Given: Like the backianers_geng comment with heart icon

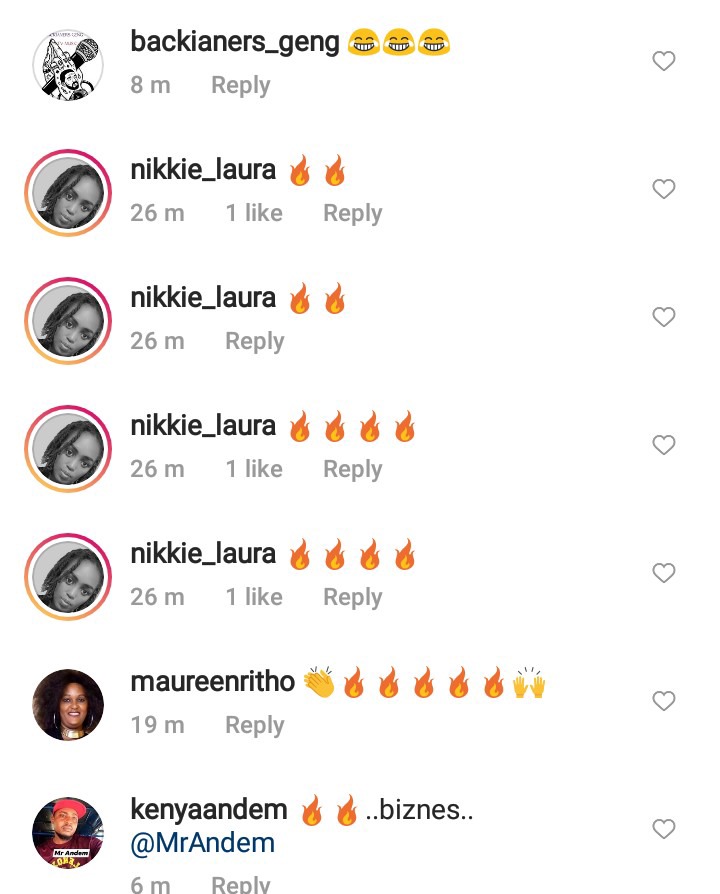Looking at the screenshot, I should (664, 61).
